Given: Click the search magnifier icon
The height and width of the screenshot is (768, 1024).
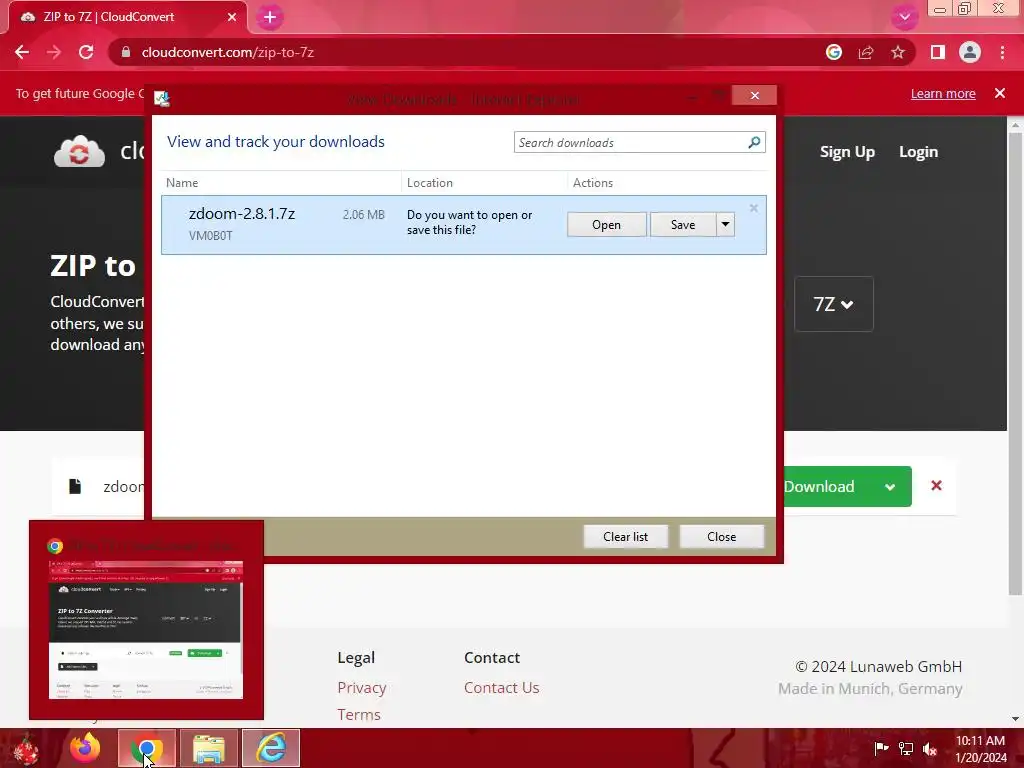Looking at the screenshot, I should [754, 142].
